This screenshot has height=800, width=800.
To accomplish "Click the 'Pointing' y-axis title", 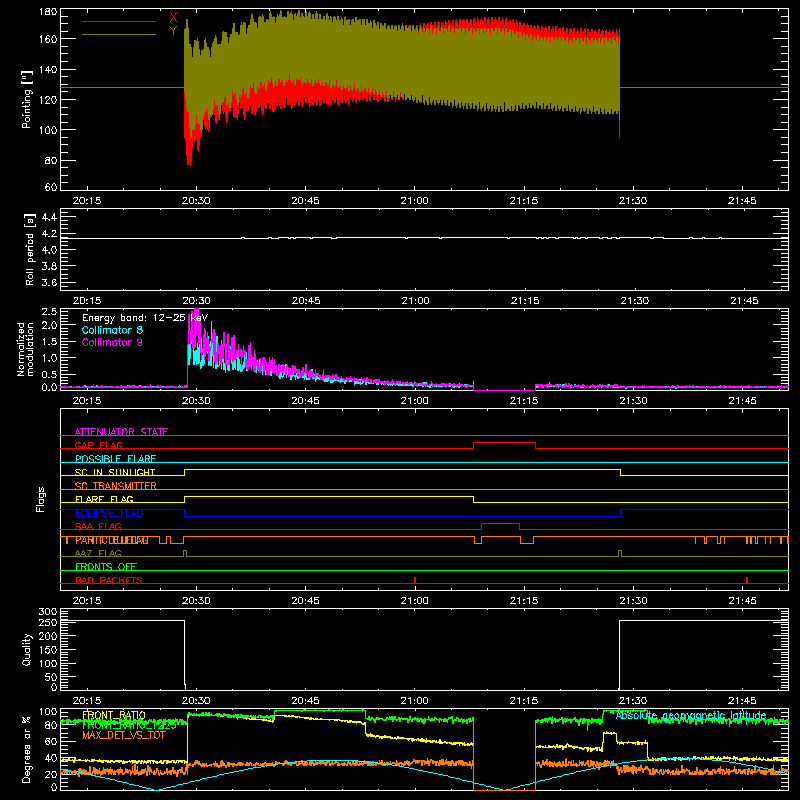I will pyautogui.click(x=27, y=99).
